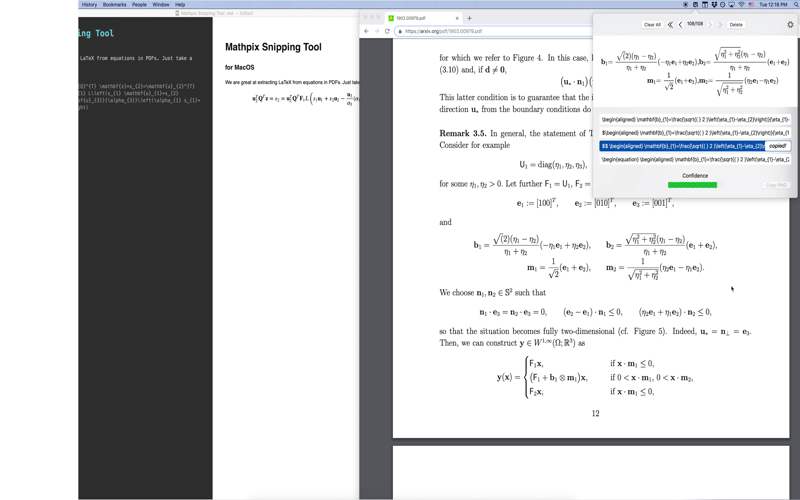Open a new browser tab with plus
This screenshot has height=500, width=800.
[x=469, y=18]
